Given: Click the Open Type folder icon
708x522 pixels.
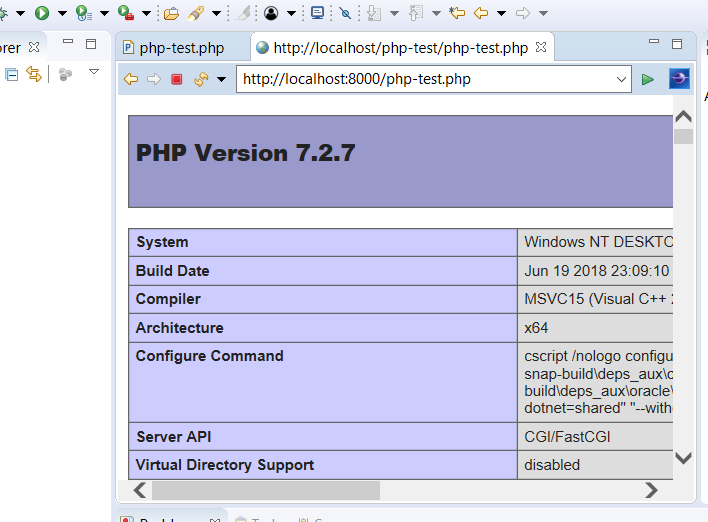Looking at the screenshot, I should 171,14.
